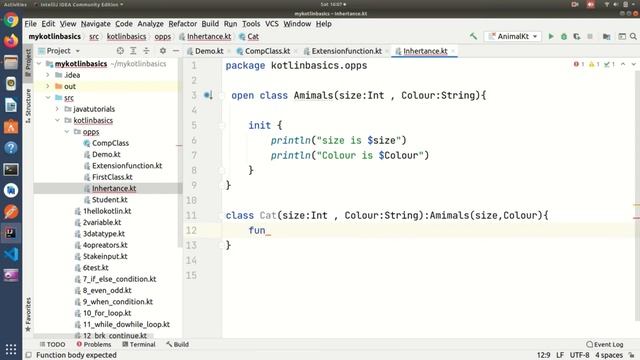640x360 pixels.
Task: Click the Build project hammer icon
Action: 473,36
